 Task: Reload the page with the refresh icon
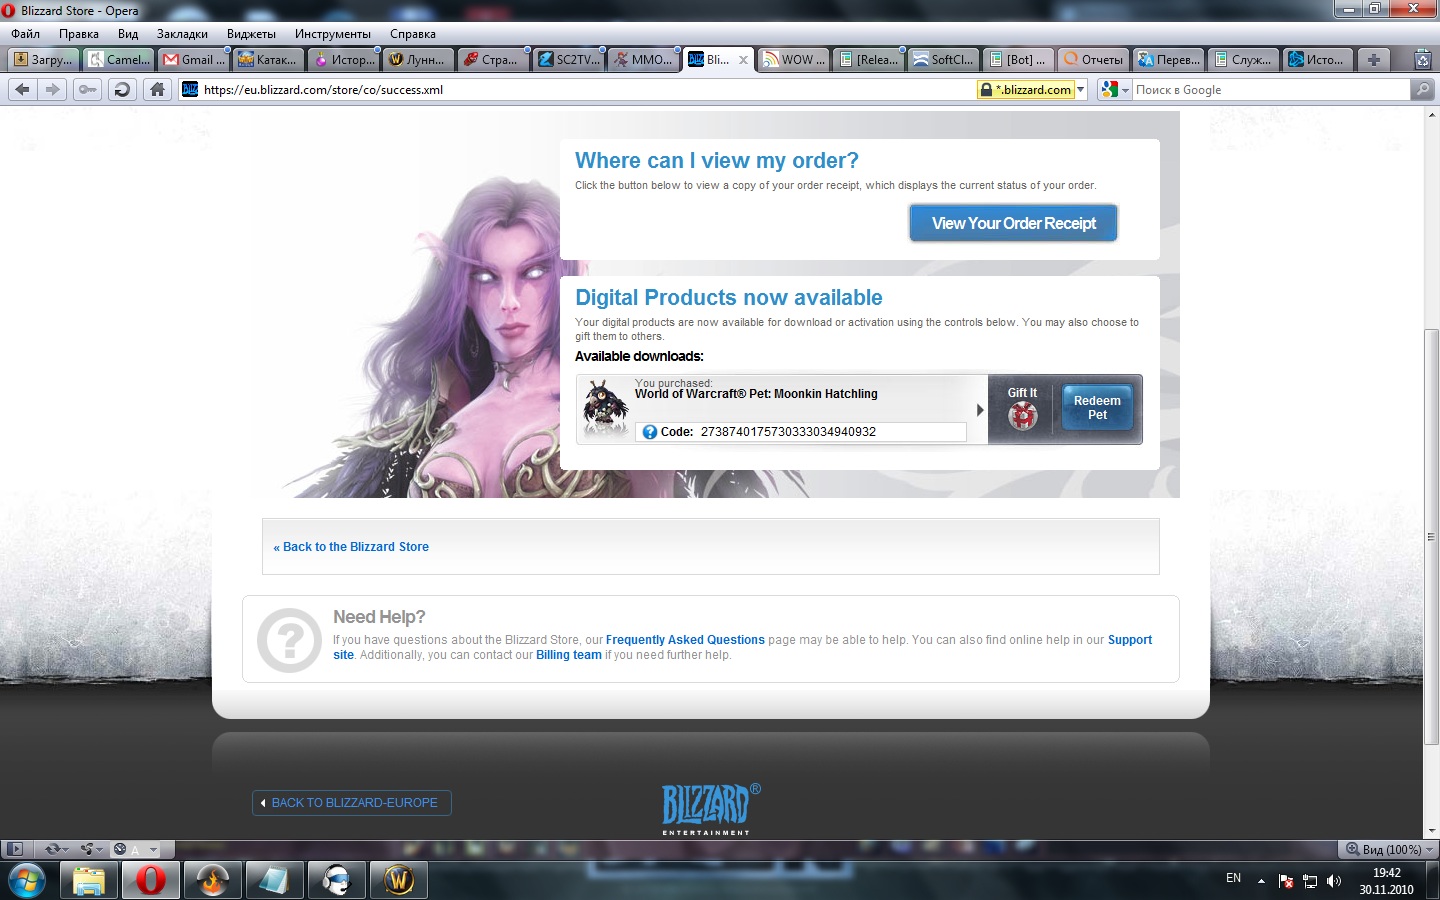click(122, 89)
